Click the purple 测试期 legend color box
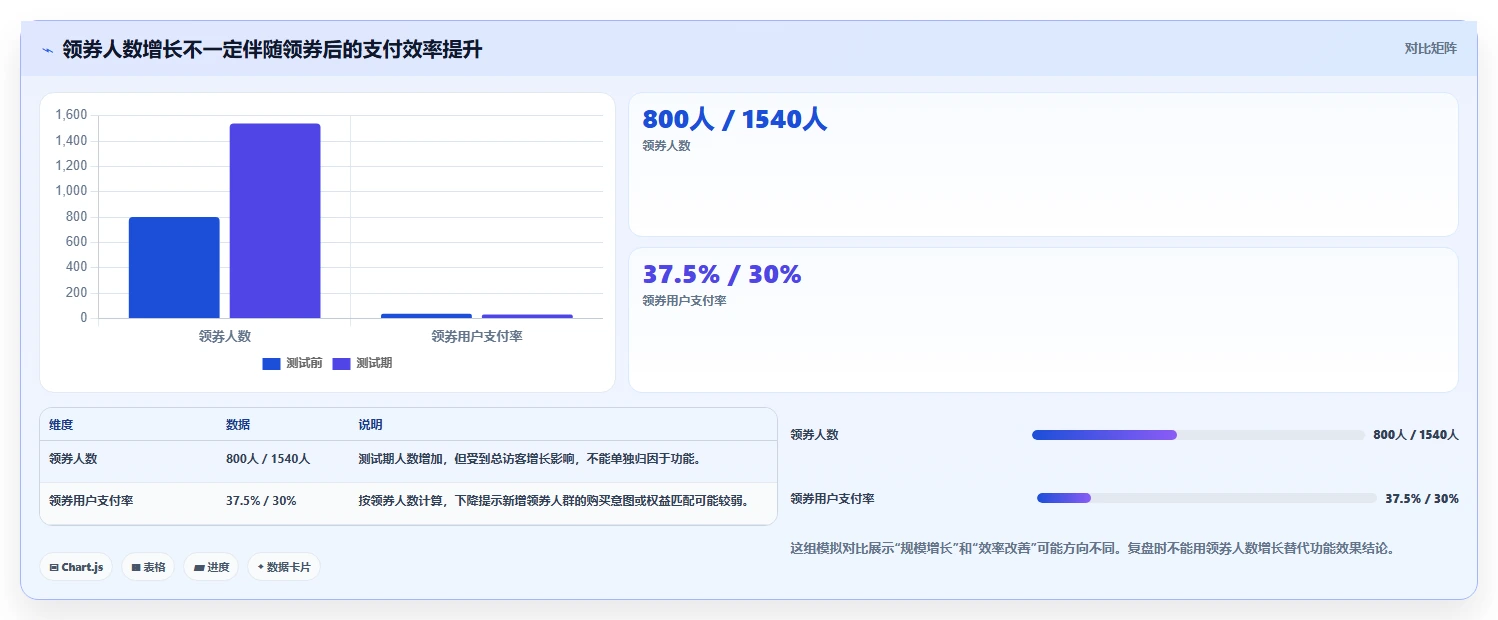This screenshot has height=620, width=1498. 342,364
